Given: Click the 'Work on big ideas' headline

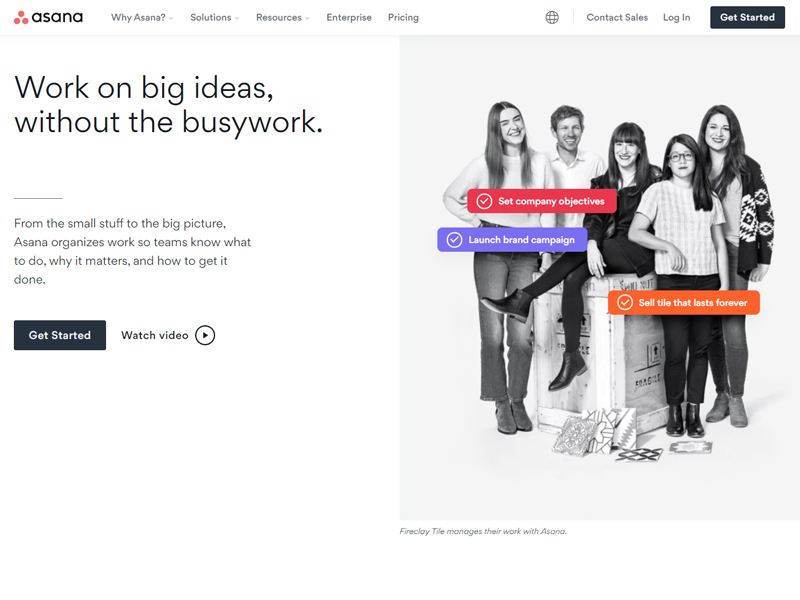Looking at the screenshot, I should (169, 105).
